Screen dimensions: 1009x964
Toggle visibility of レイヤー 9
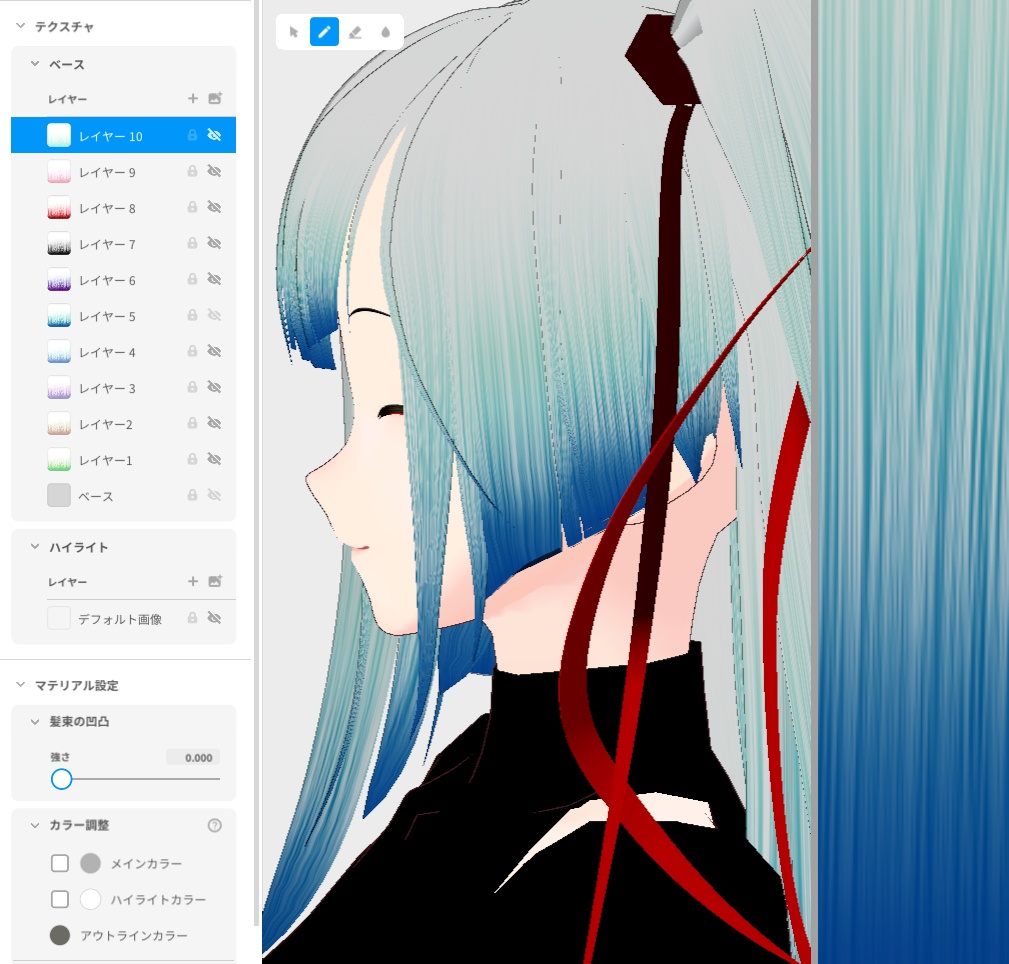[214, 171]
